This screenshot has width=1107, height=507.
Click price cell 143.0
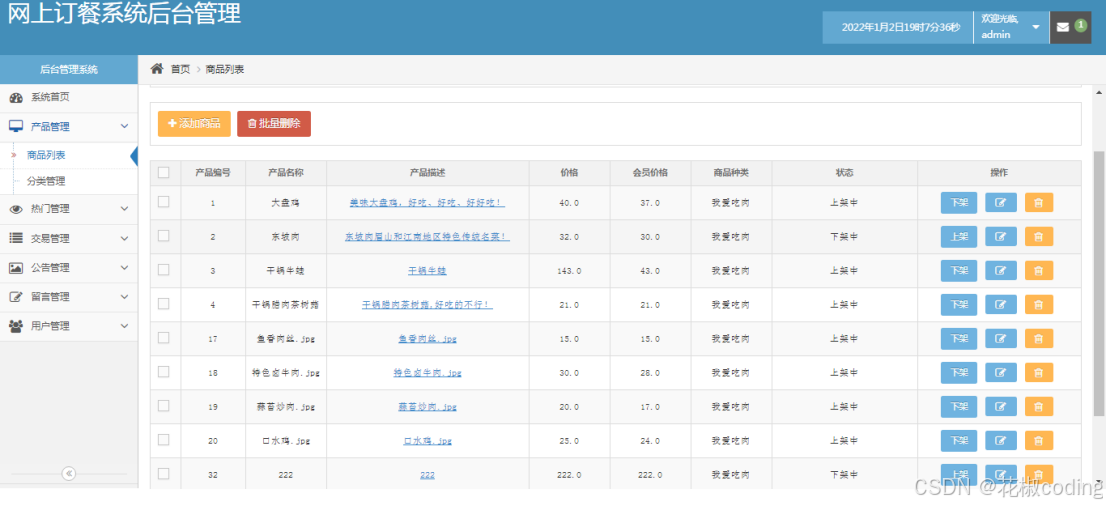569,270
